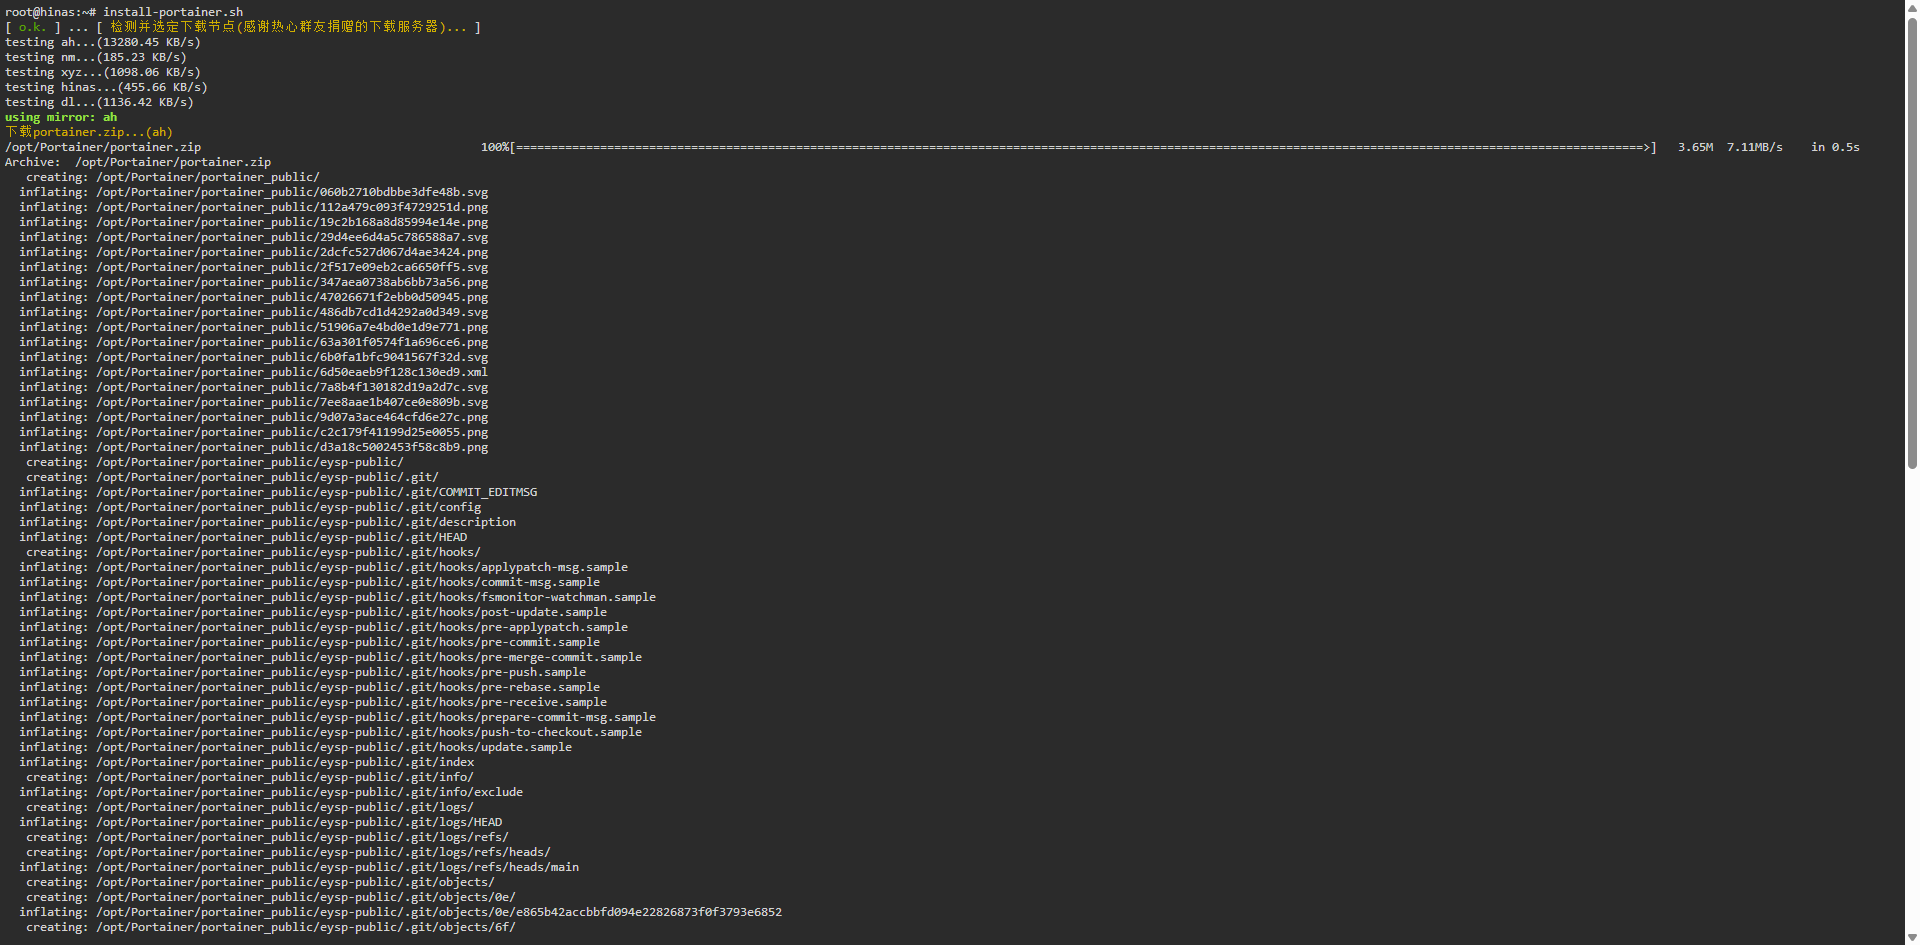
Task: Click the green 'o.k.' status text
Action: [32, 27]
